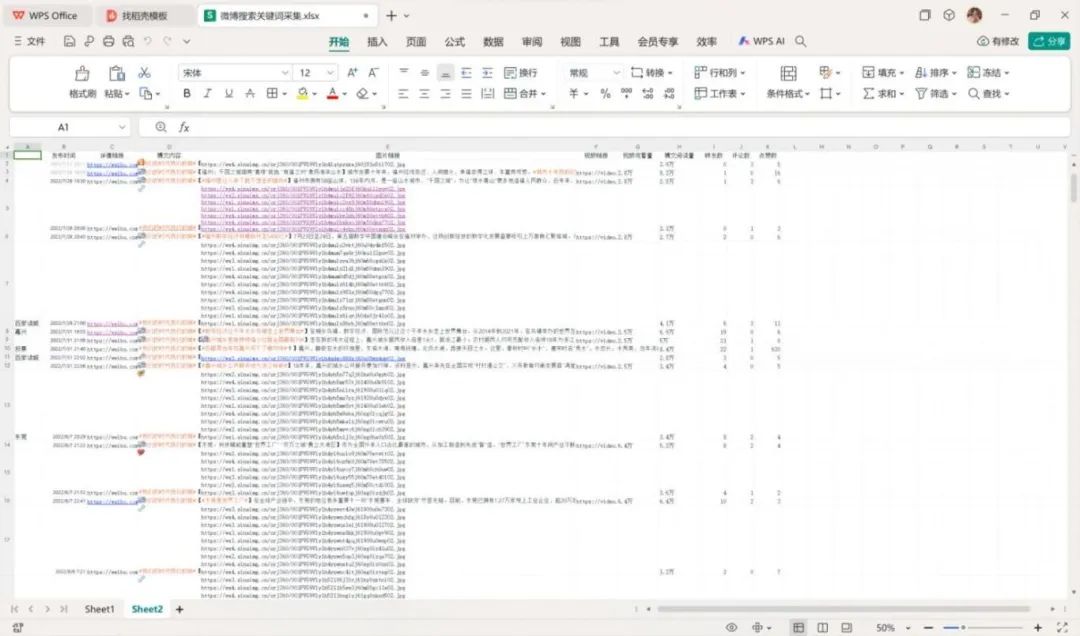
Task: Click the percent style icon
Action: [605, 93]
